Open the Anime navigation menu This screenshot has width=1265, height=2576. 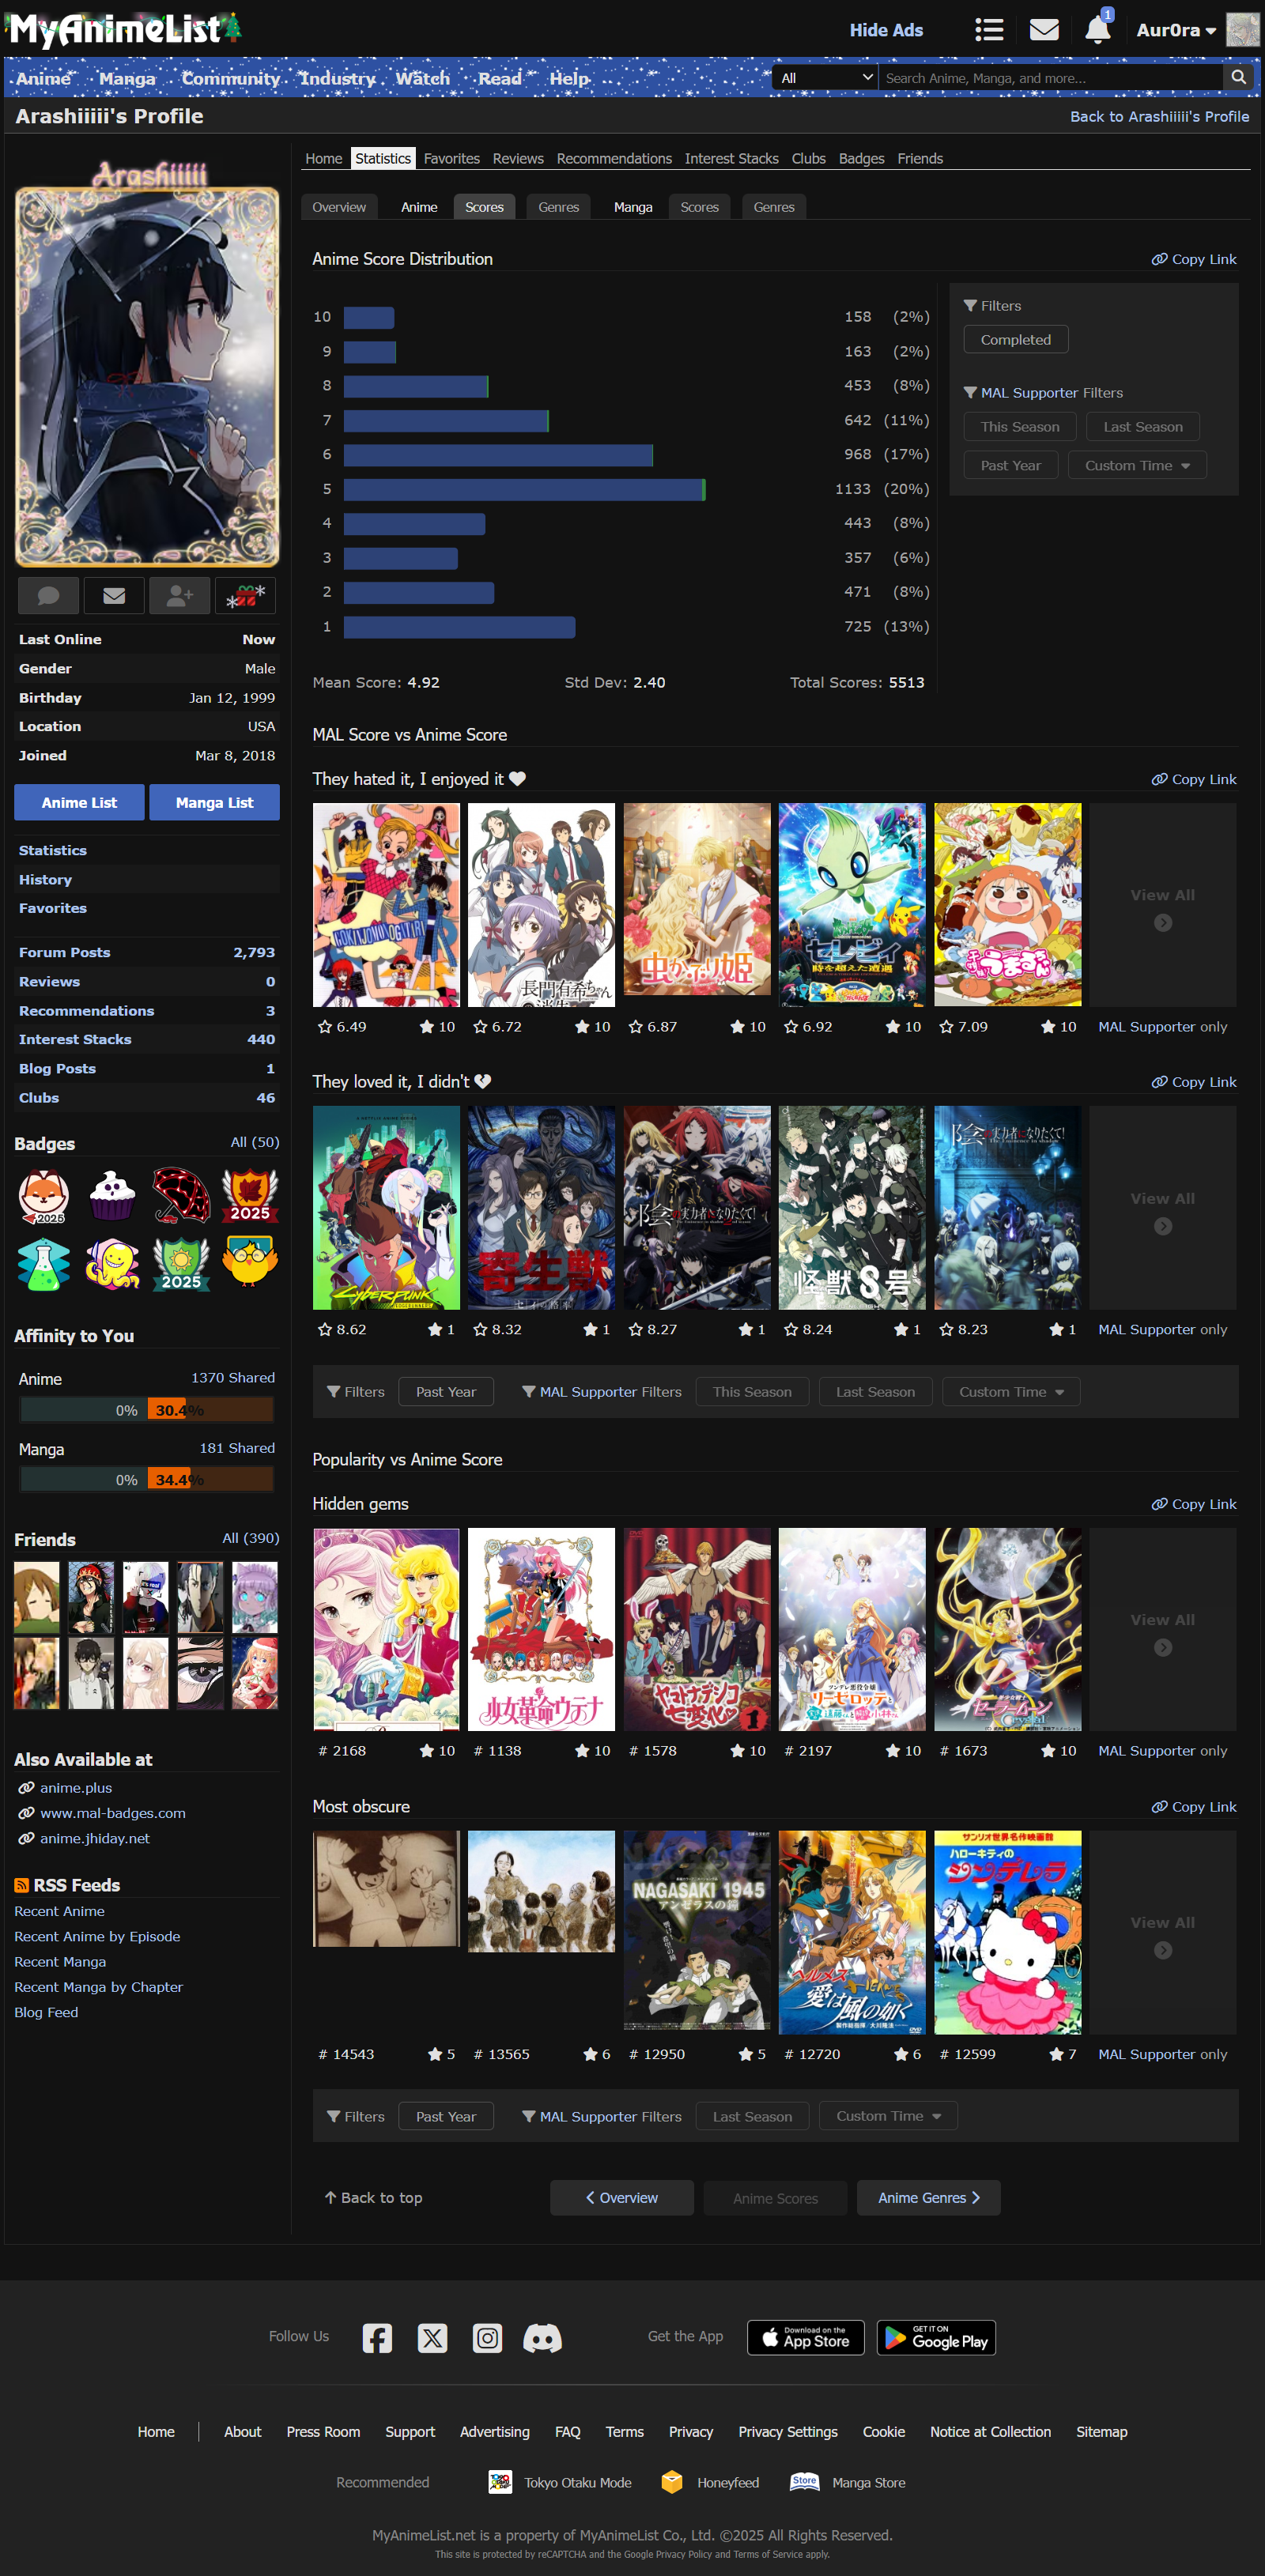coord(44,78)
